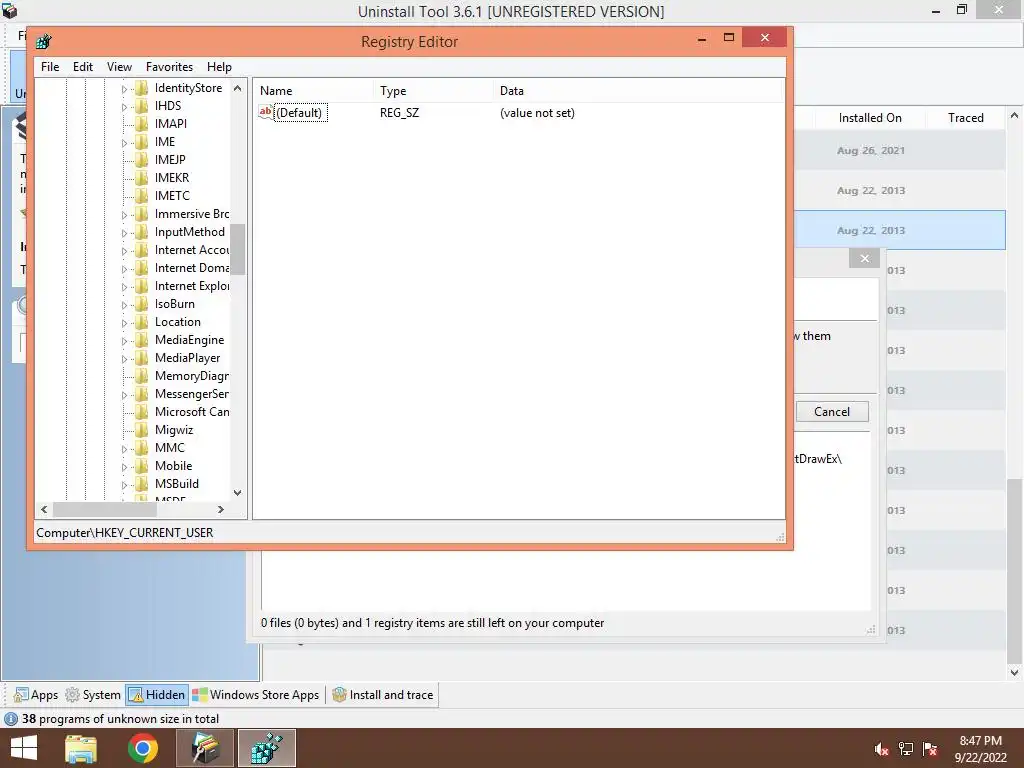This screenshot has width=1024, height=768.
Task: Click the IMAPI folder icon
Action: click(141, 124)
